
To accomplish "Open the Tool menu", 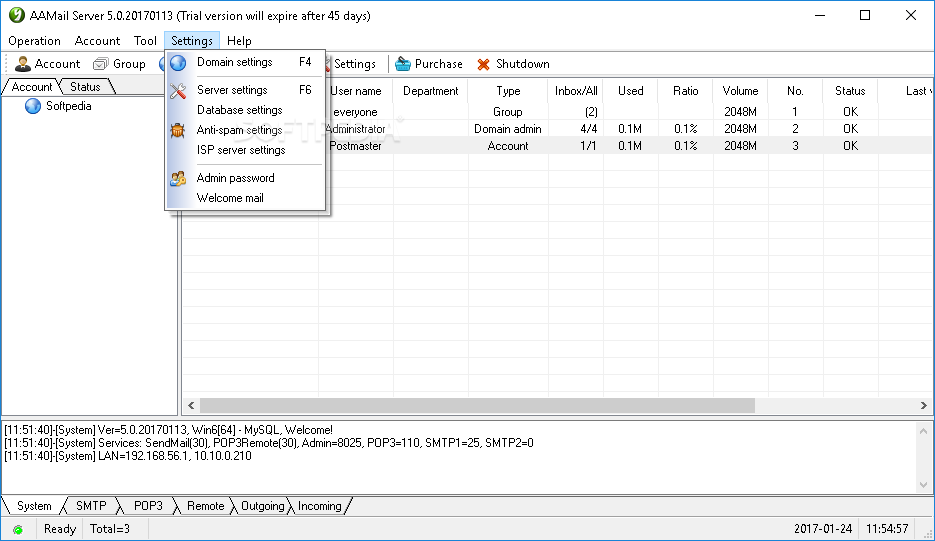I will tap(145, 41).
